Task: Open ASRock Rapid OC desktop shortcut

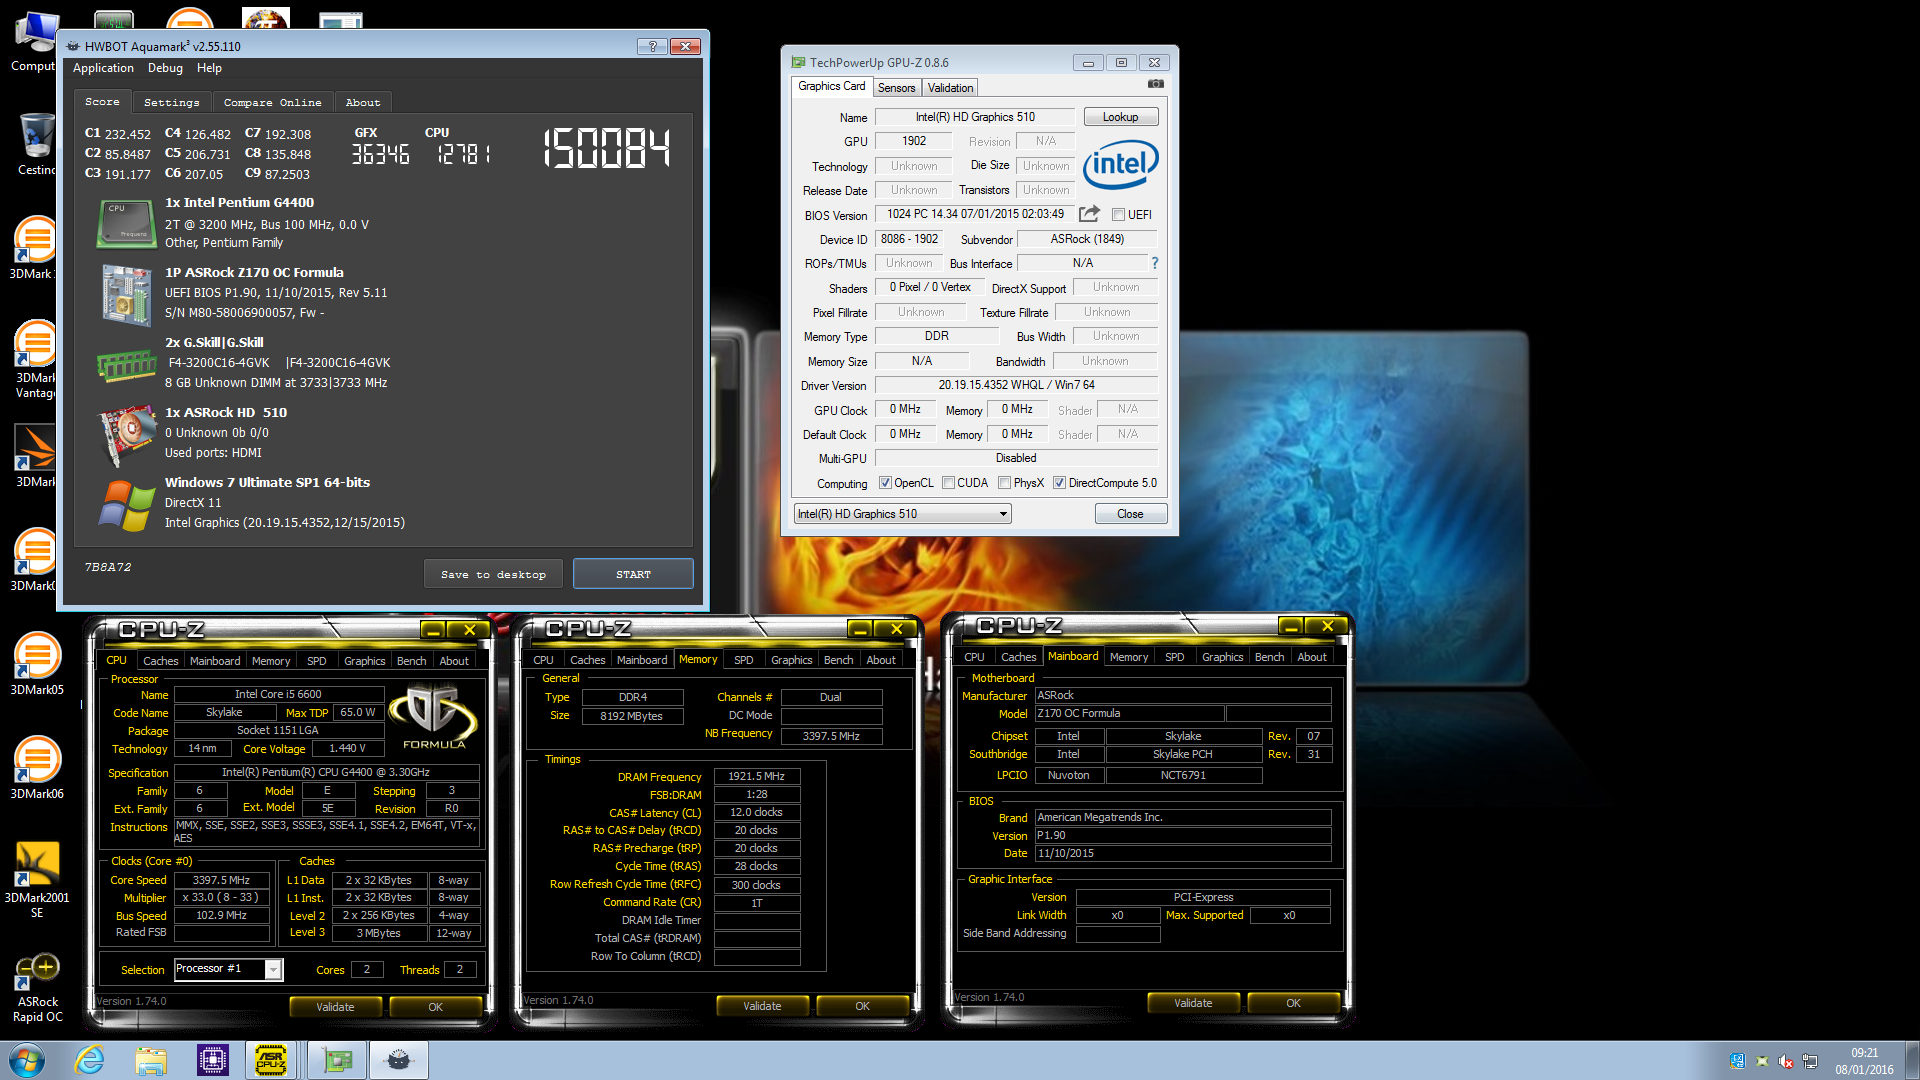Action: coord(38,988)
